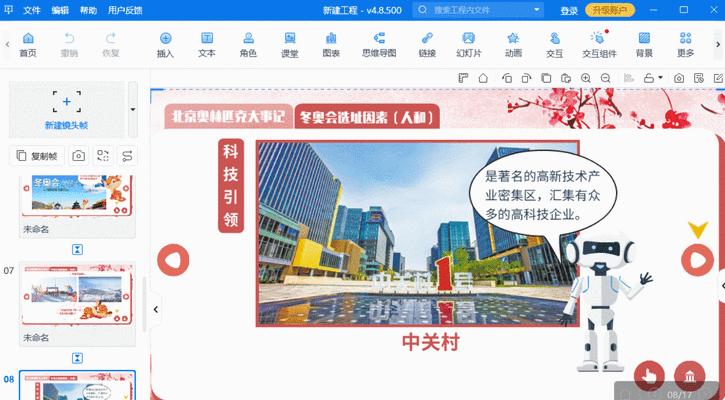Open the 动画 animation tool
Image resolution: width=725 pixels, height=400 pixels.
[513, 45]
